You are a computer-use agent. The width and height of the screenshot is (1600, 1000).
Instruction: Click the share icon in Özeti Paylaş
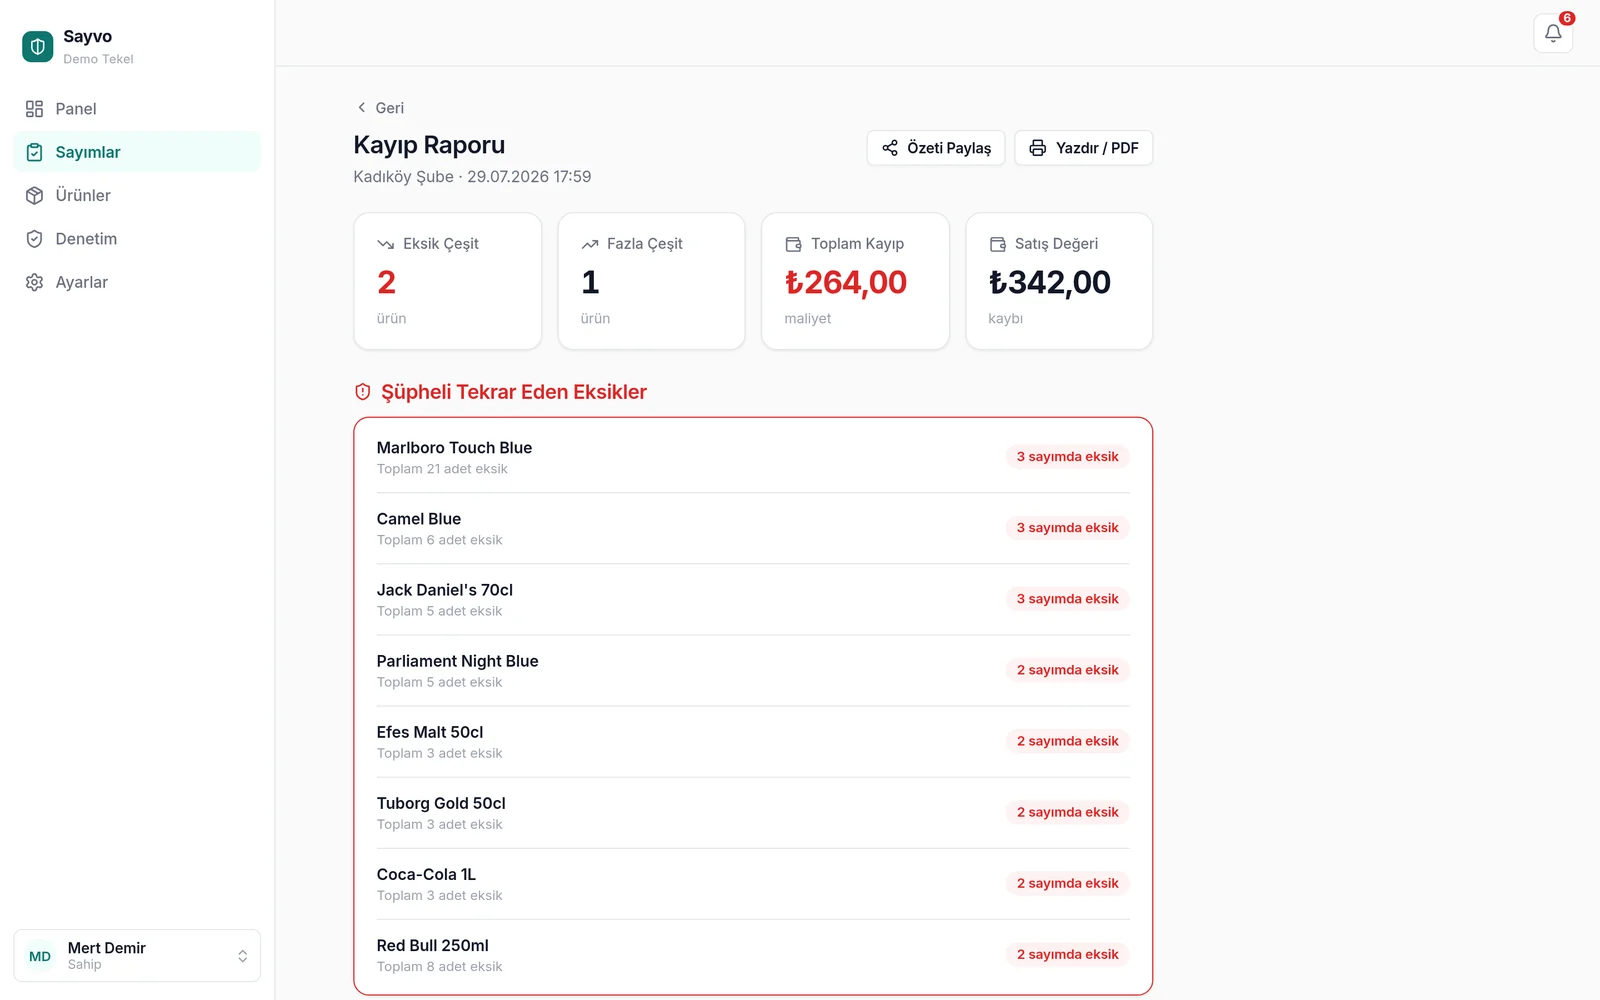click(x=890, y=148)
